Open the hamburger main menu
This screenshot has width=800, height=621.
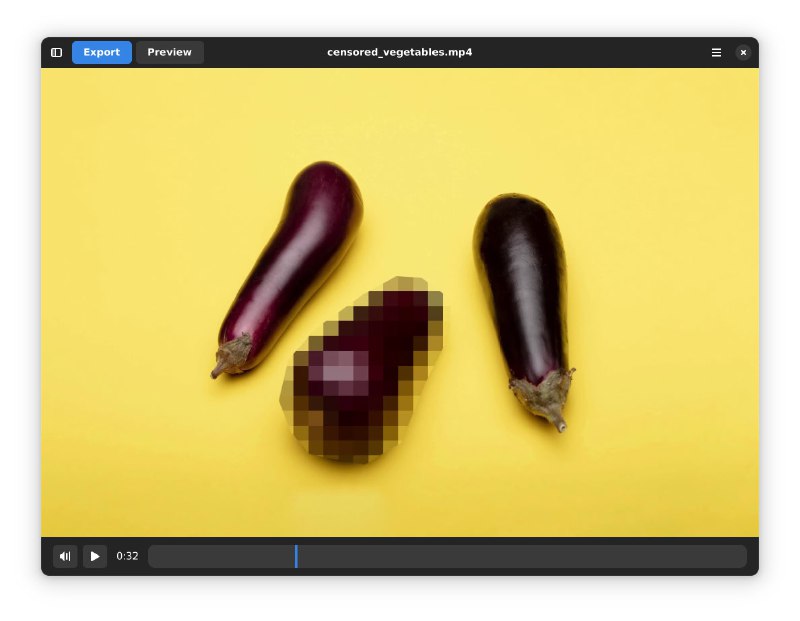(716, 53)
